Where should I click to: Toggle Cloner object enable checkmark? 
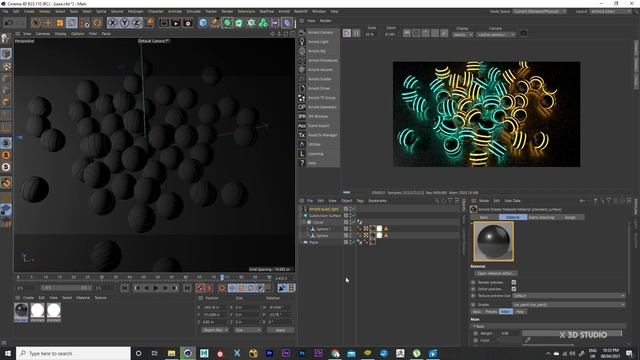click(354, 222)
